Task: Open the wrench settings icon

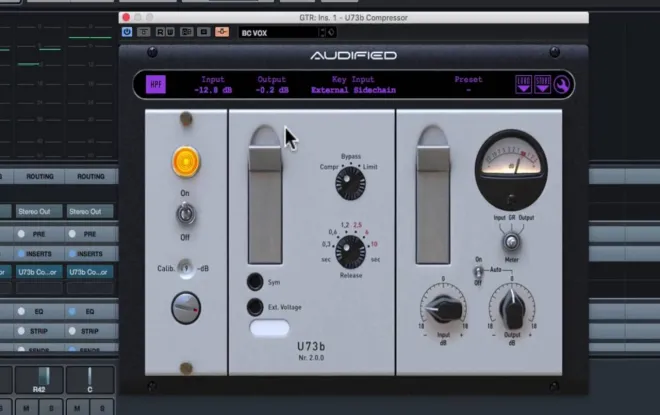Action: point(562,85)
